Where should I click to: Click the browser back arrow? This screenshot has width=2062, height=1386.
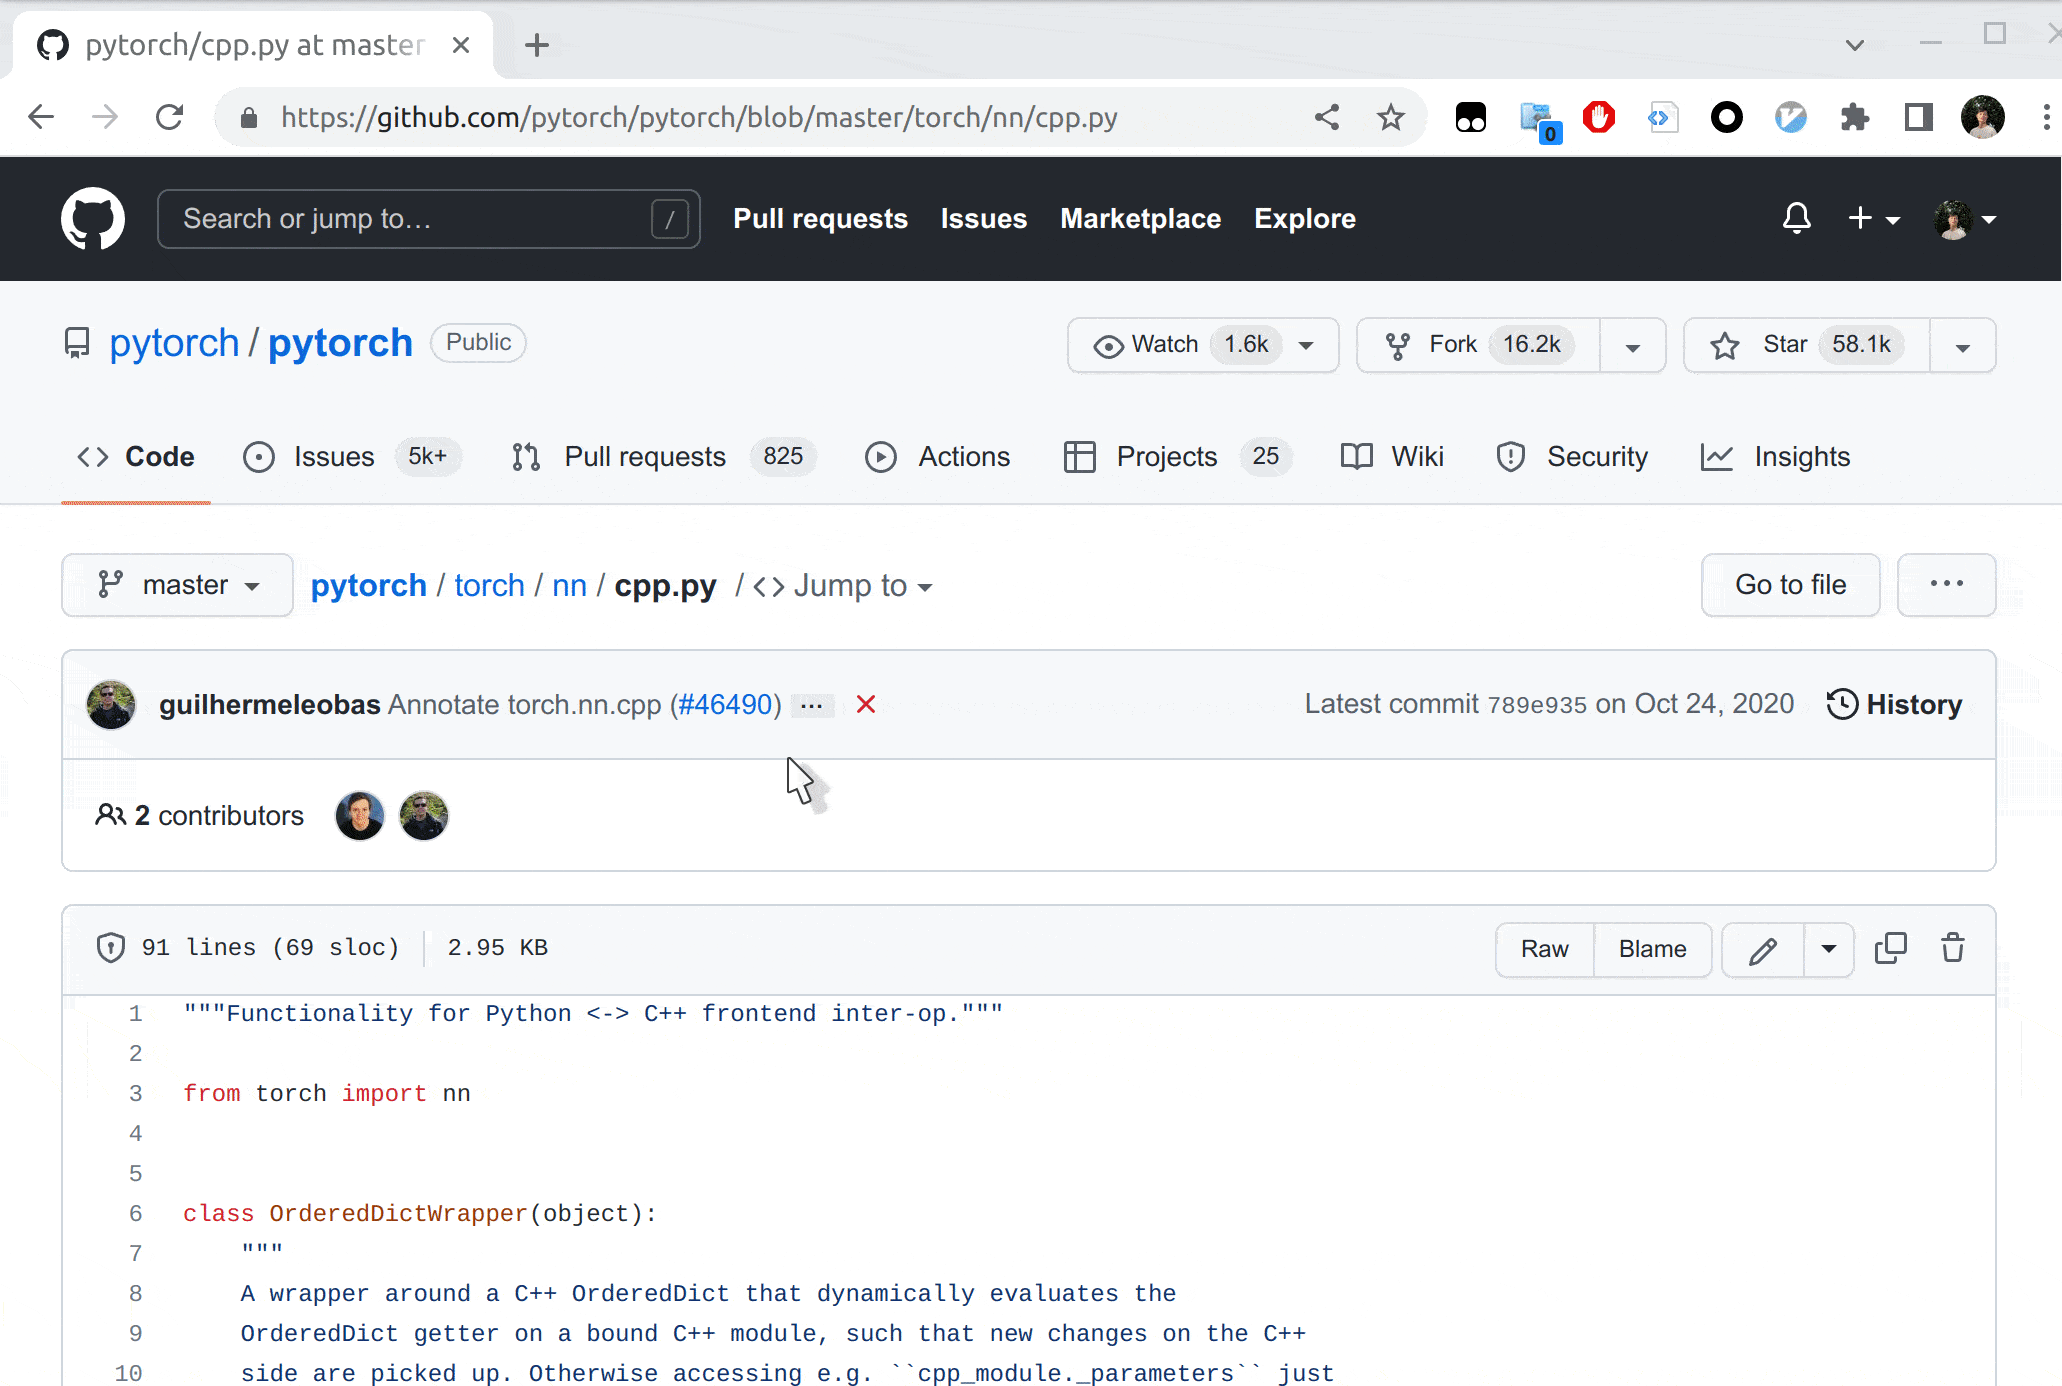click(x=41, y=117)
